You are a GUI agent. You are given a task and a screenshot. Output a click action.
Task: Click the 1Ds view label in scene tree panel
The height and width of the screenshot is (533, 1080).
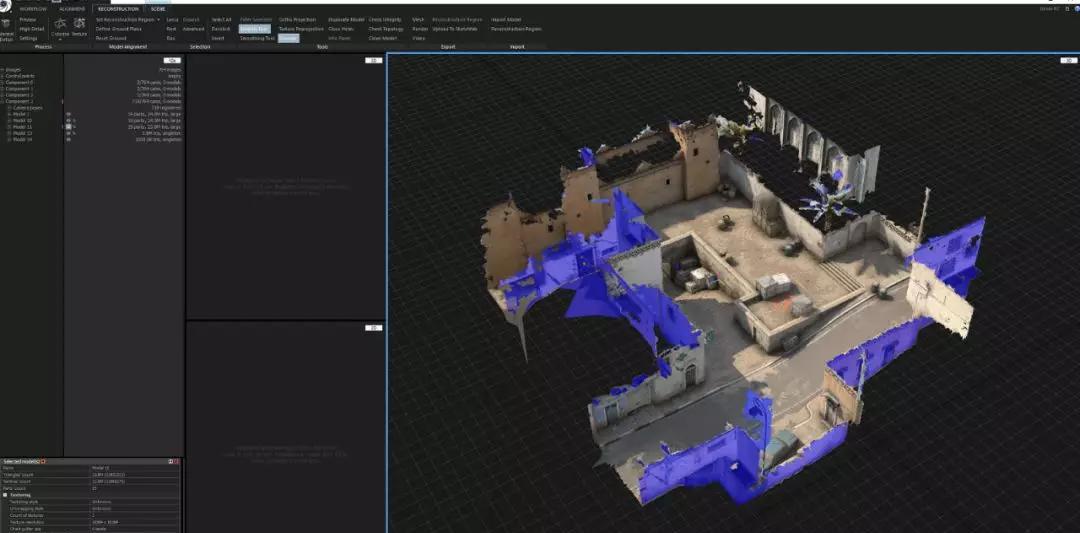[172, 61]
